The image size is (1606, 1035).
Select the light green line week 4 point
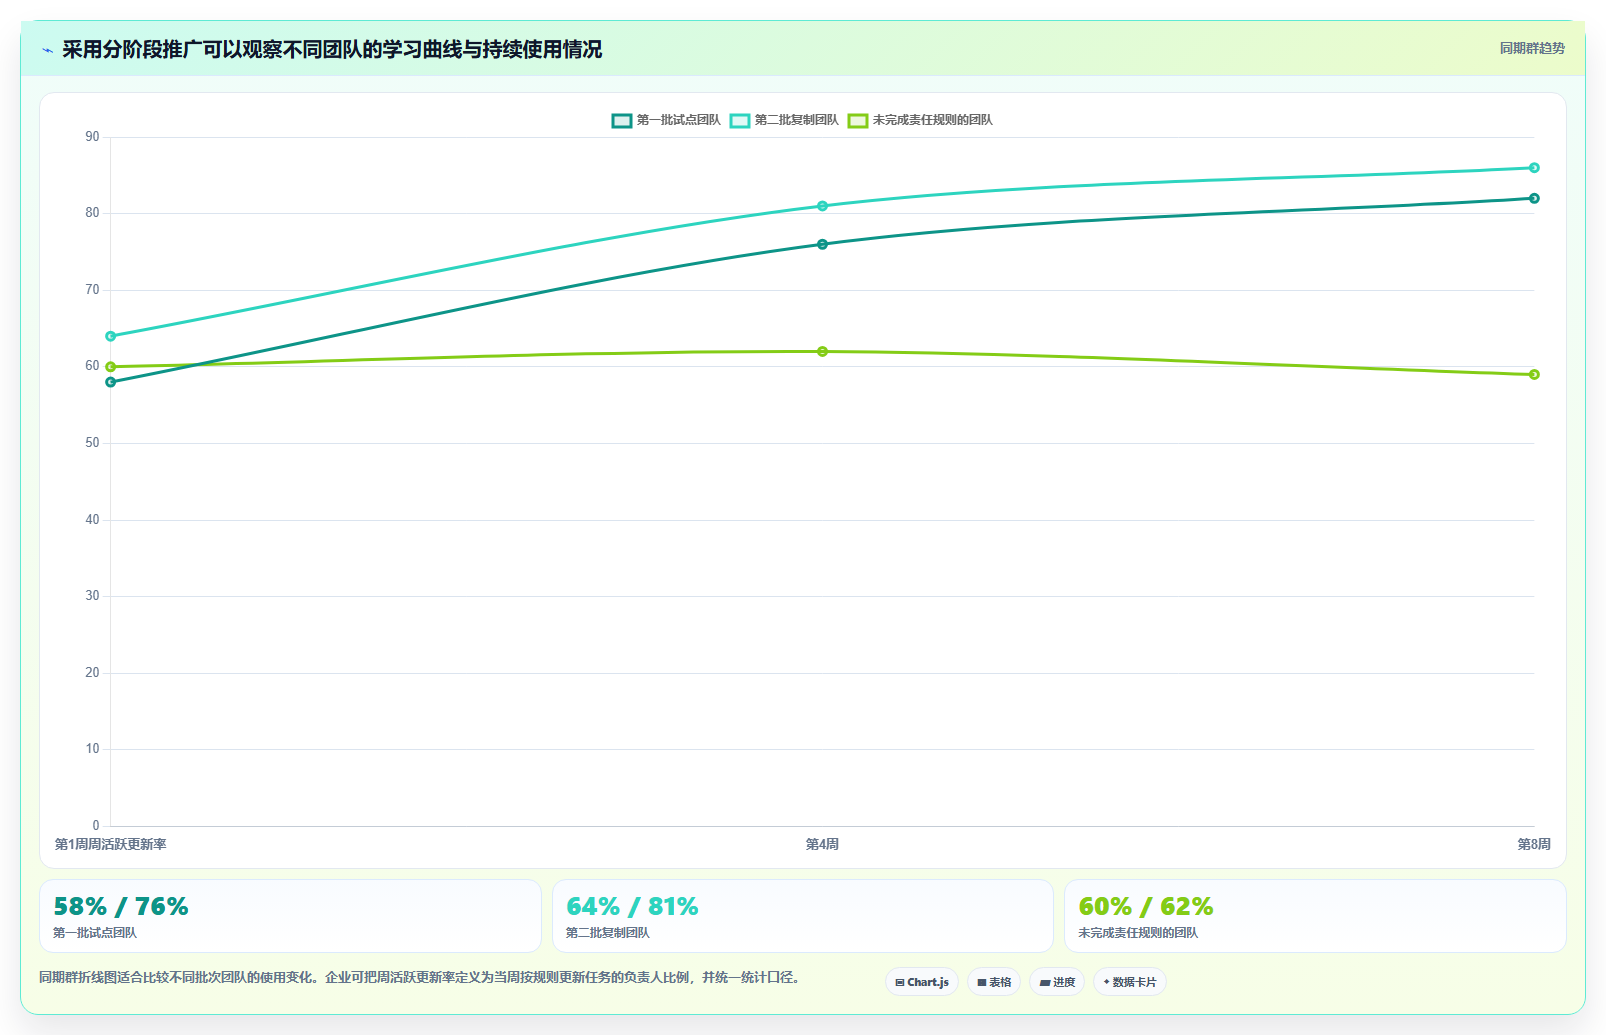[822, 352]
